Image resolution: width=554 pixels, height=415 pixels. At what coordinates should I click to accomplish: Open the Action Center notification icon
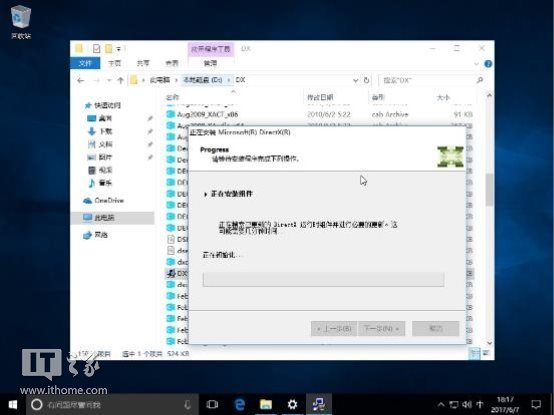click(x=536, y=405)
